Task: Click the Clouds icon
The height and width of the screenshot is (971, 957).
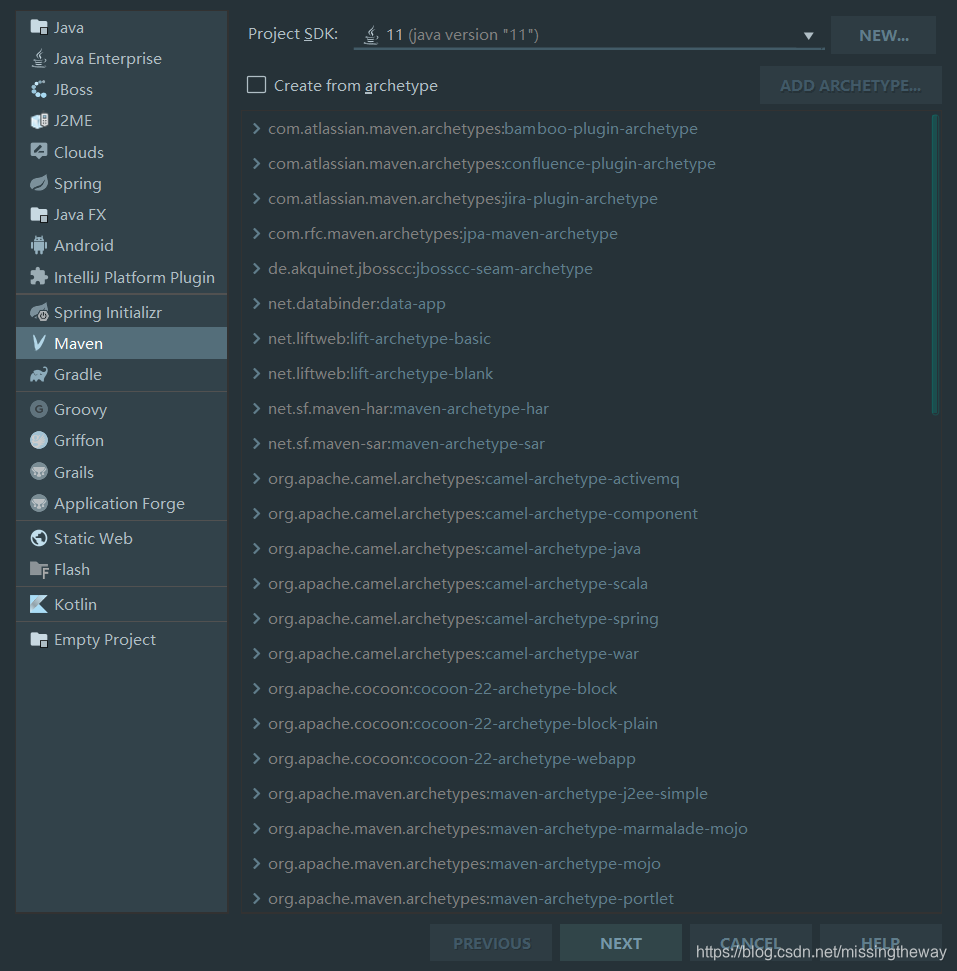Action: (39, 152)
